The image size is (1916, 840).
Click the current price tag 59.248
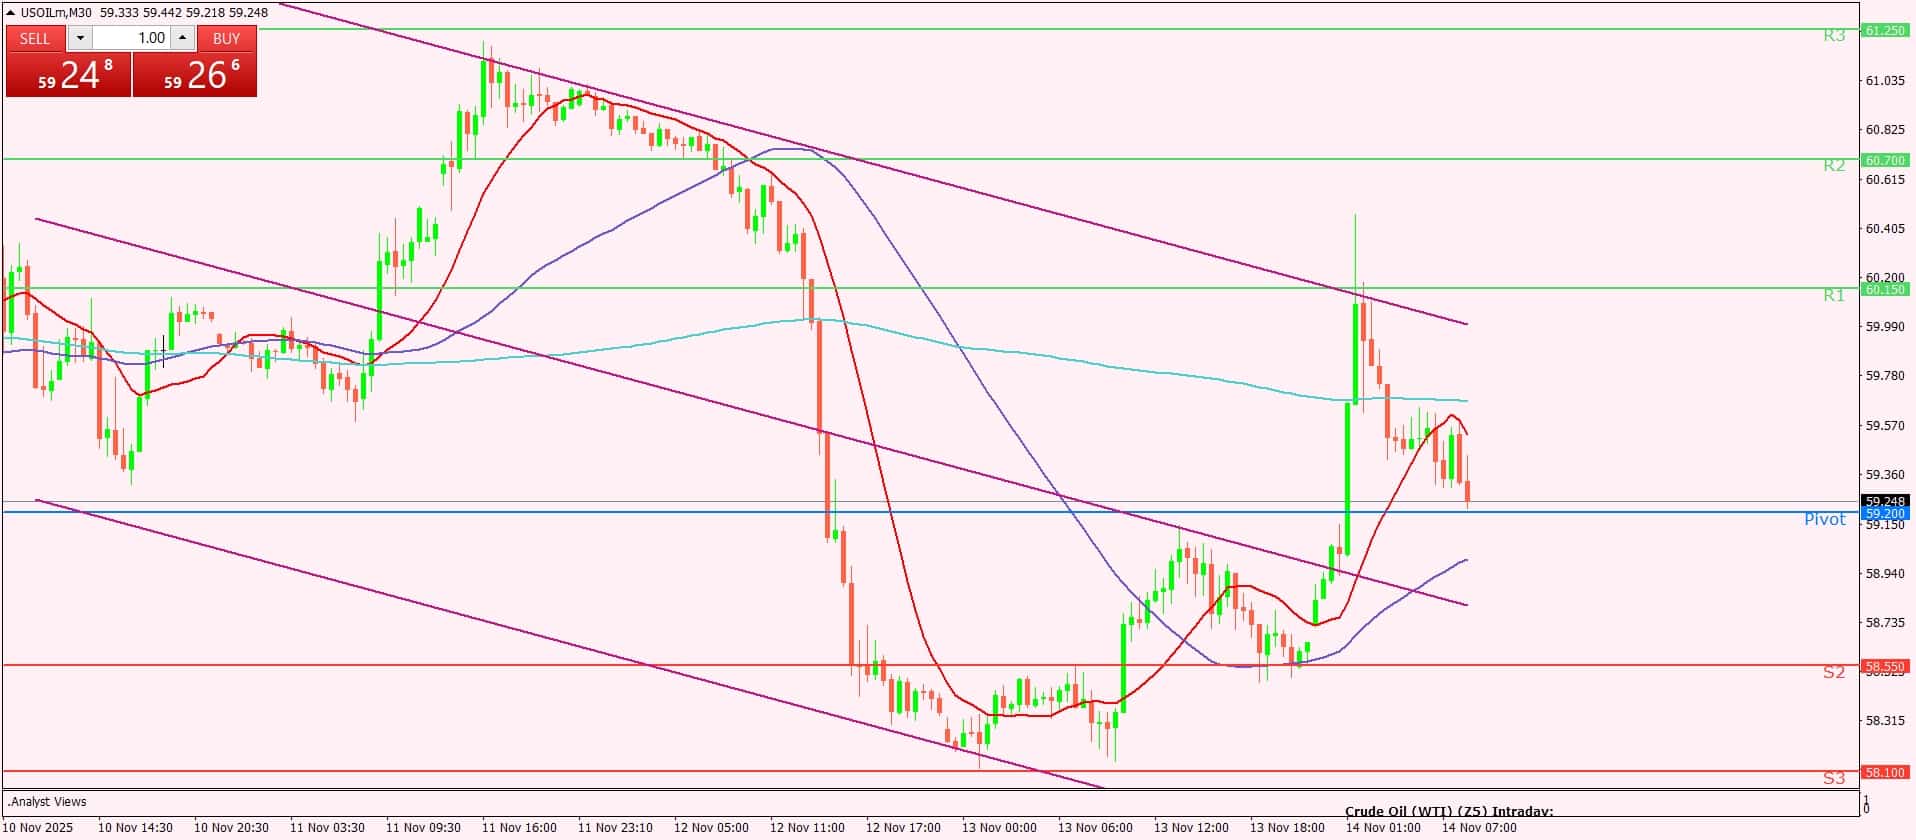(1885, 501)
